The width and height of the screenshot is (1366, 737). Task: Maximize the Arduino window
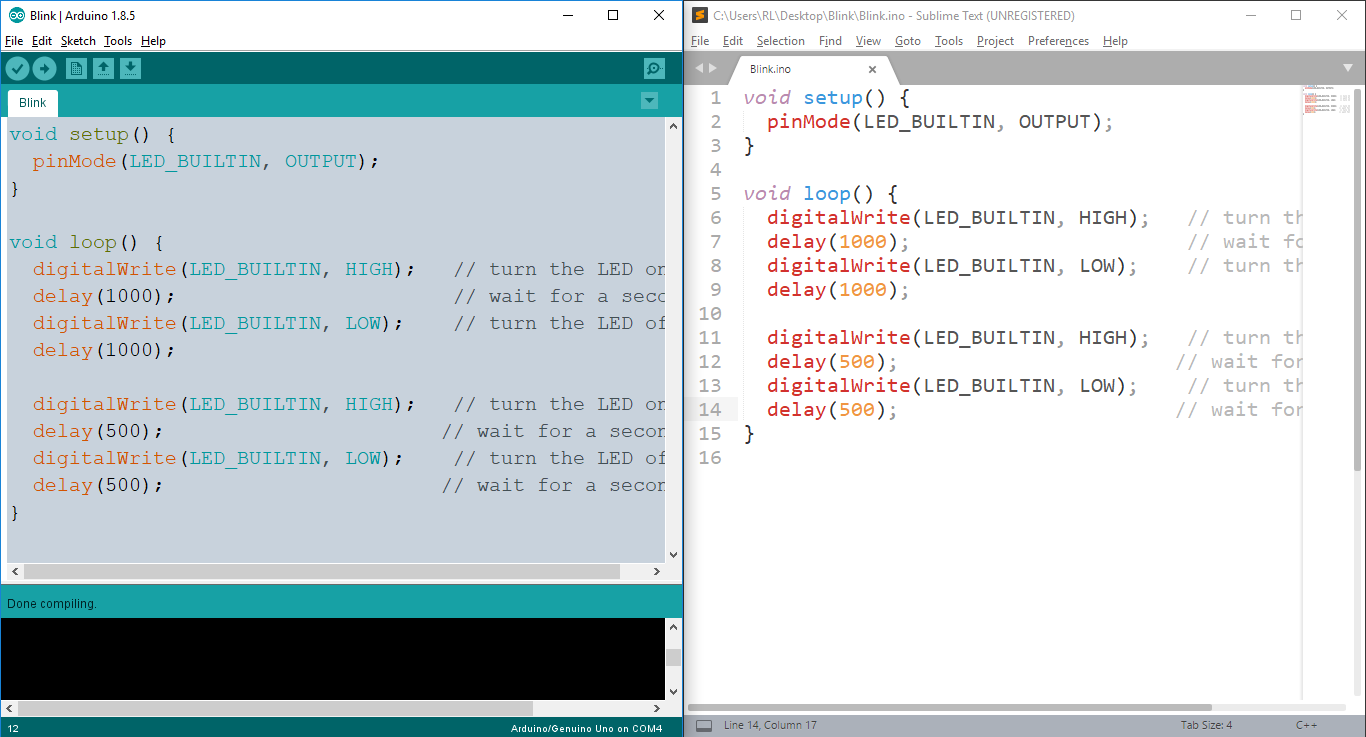point(613,15)
